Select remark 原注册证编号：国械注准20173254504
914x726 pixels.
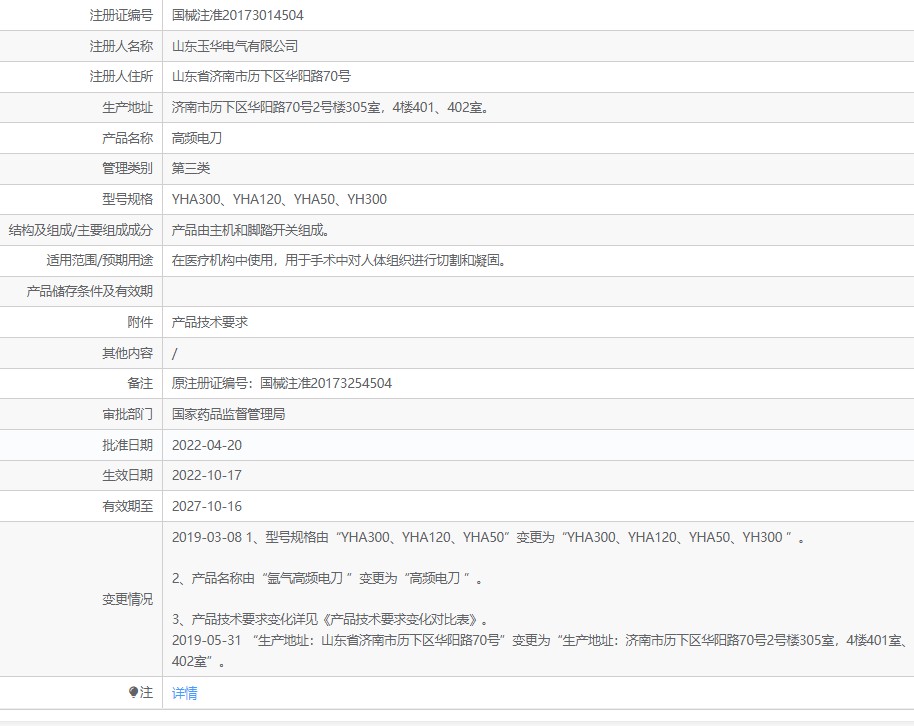coord(282,383)
